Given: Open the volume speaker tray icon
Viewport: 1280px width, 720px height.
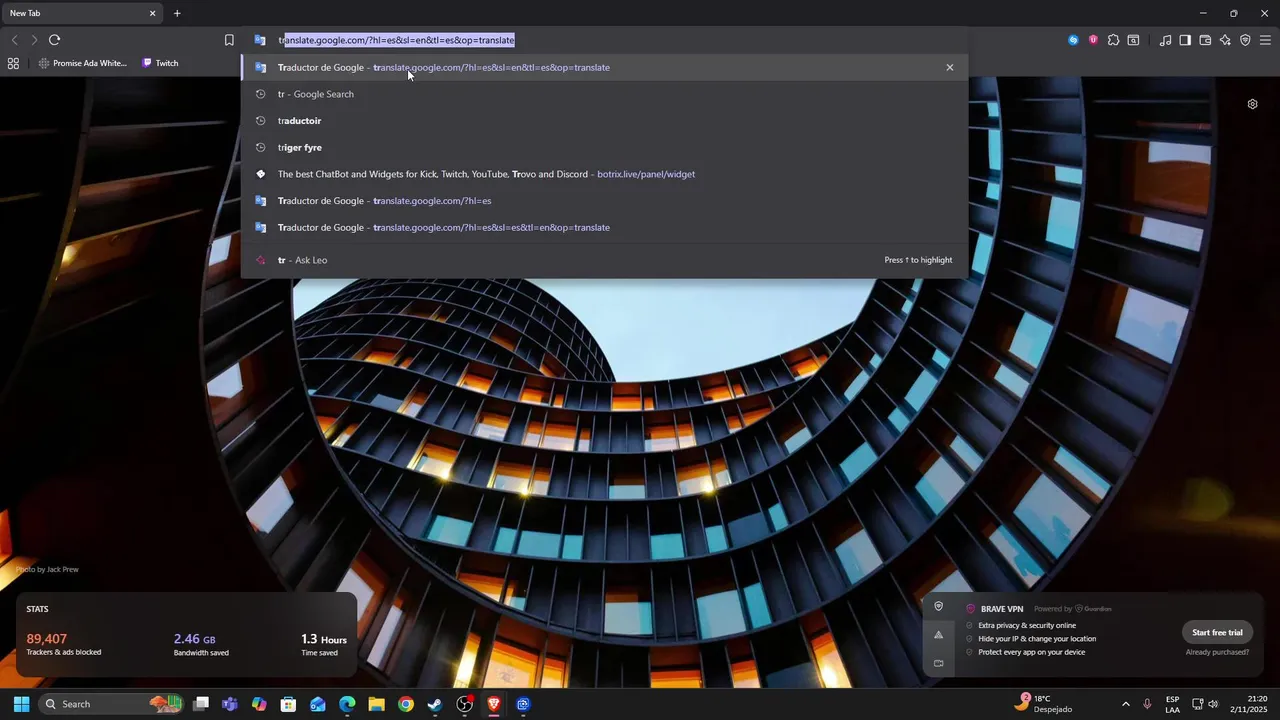Looking at the screenshot, I should (1213, 704).
